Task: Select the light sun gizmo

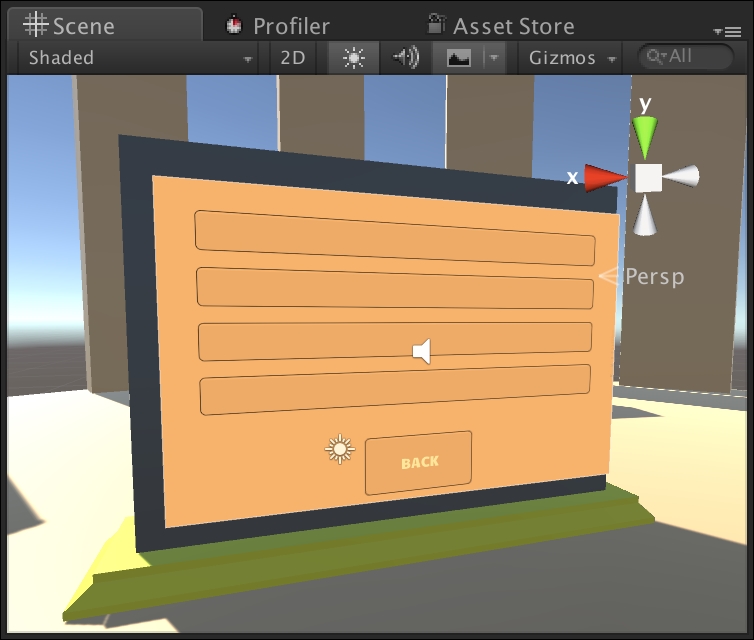Action: tap(340, 449)
